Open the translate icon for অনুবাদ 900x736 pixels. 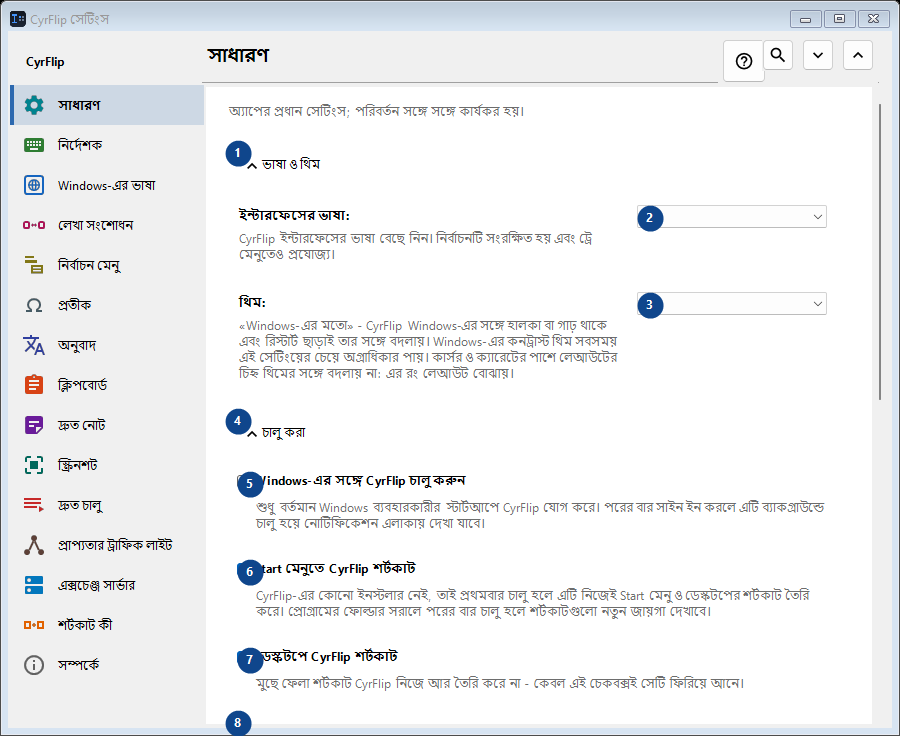(34, 345)
